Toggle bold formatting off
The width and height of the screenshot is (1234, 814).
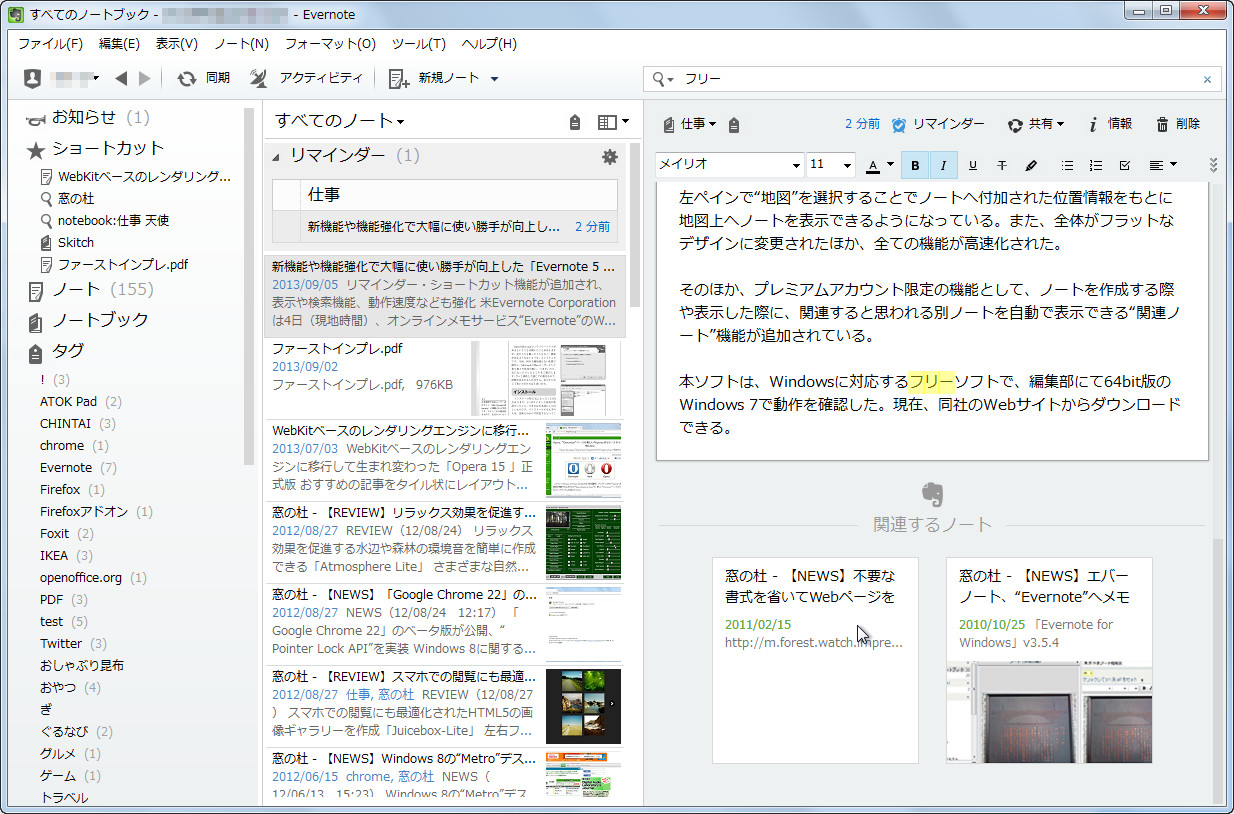[915, 165]
